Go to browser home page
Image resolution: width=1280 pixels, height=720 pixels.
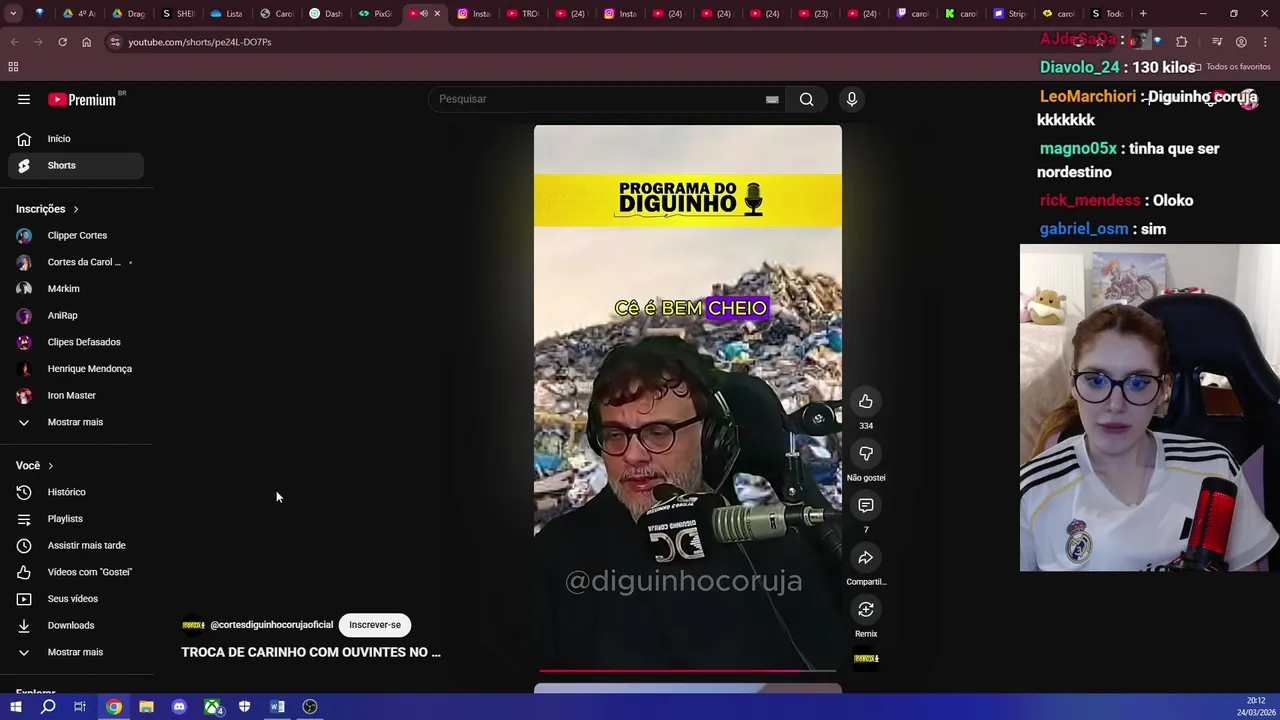coord(86,42)
